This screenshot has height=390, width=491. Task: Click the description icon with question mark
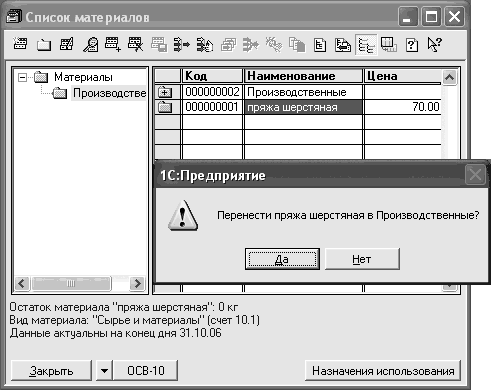coord(412,45)
